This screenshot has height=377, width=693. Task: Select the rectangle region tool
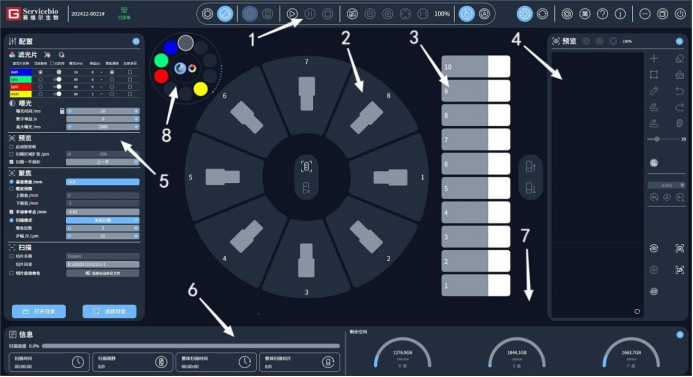click(654, 75)
